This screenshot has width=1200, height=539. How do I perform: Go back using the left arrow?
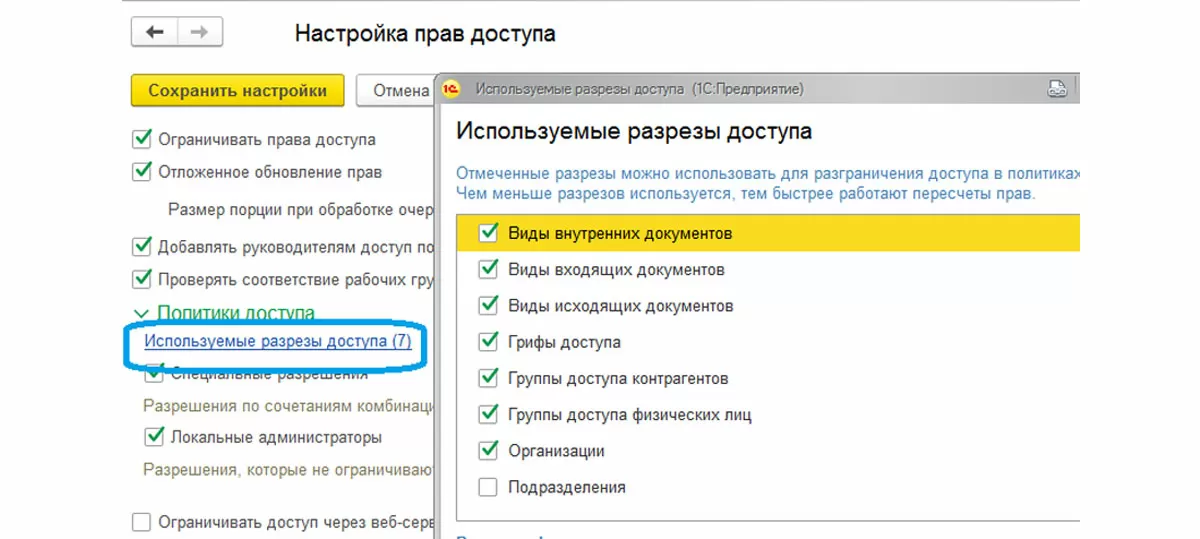(x=154, y=33)
